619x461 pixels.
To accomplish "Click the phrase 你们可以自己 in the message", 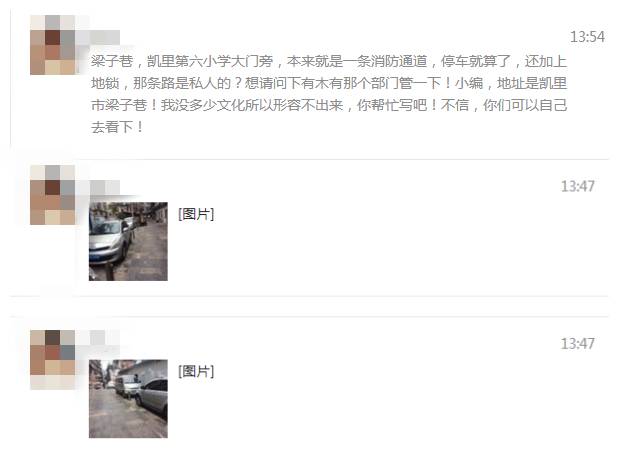I will click(x=525, y=105).
